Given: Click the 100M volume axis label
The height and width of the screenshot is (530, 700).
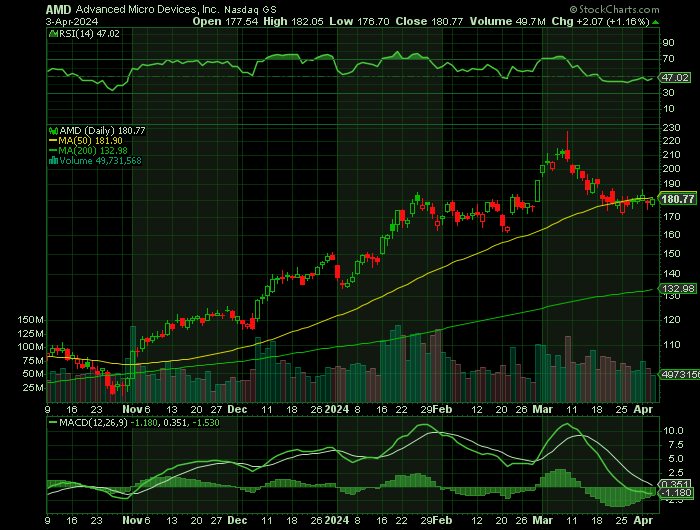Looking at the screenshot, I should [30, 347].
